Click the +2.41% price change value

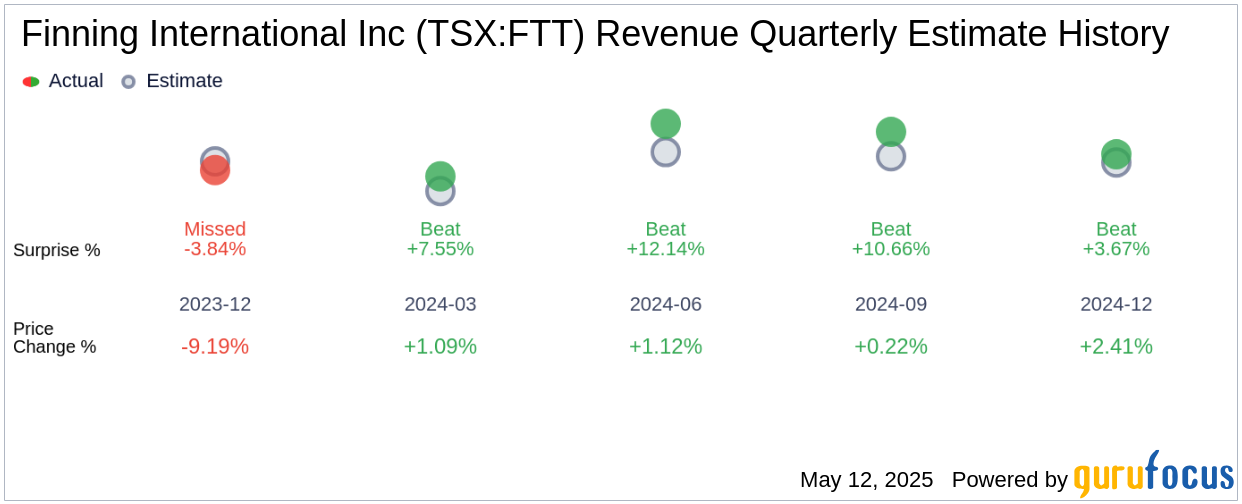point(1116,346)
